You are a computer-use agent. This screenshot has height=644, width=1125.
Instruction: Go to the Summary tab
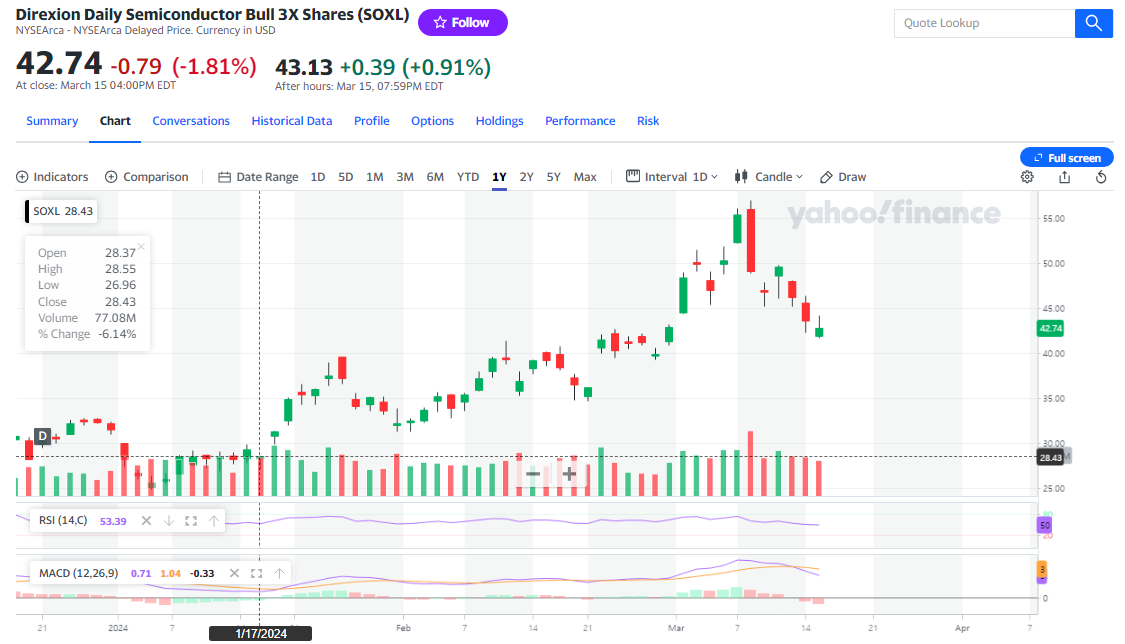[x=52, y=121]
